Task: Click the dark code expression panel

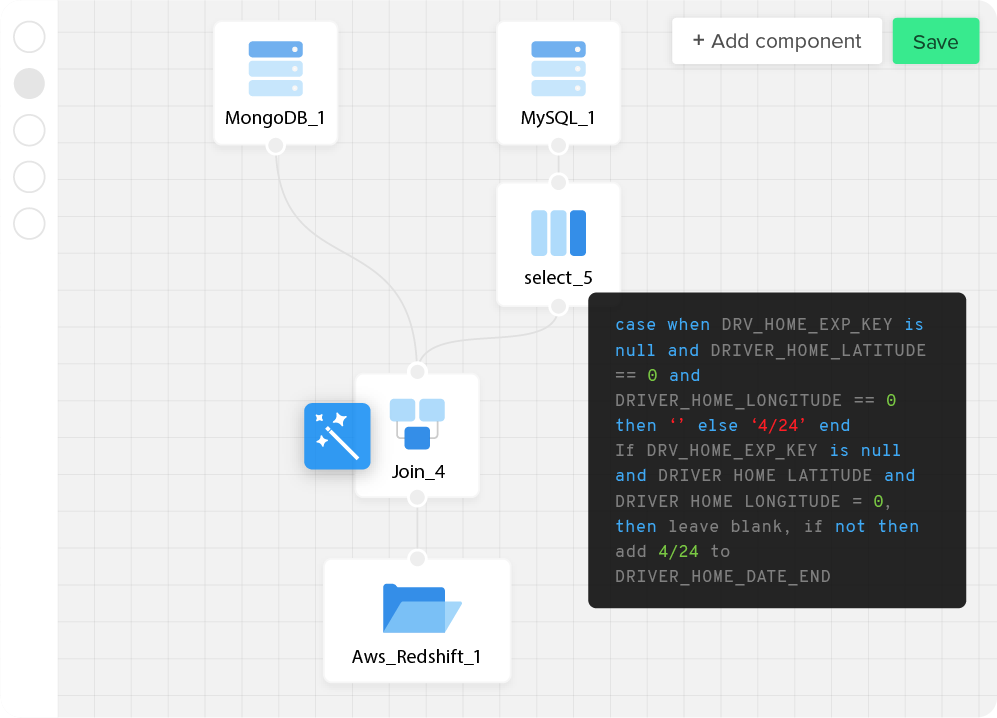Action: (777, 450)
